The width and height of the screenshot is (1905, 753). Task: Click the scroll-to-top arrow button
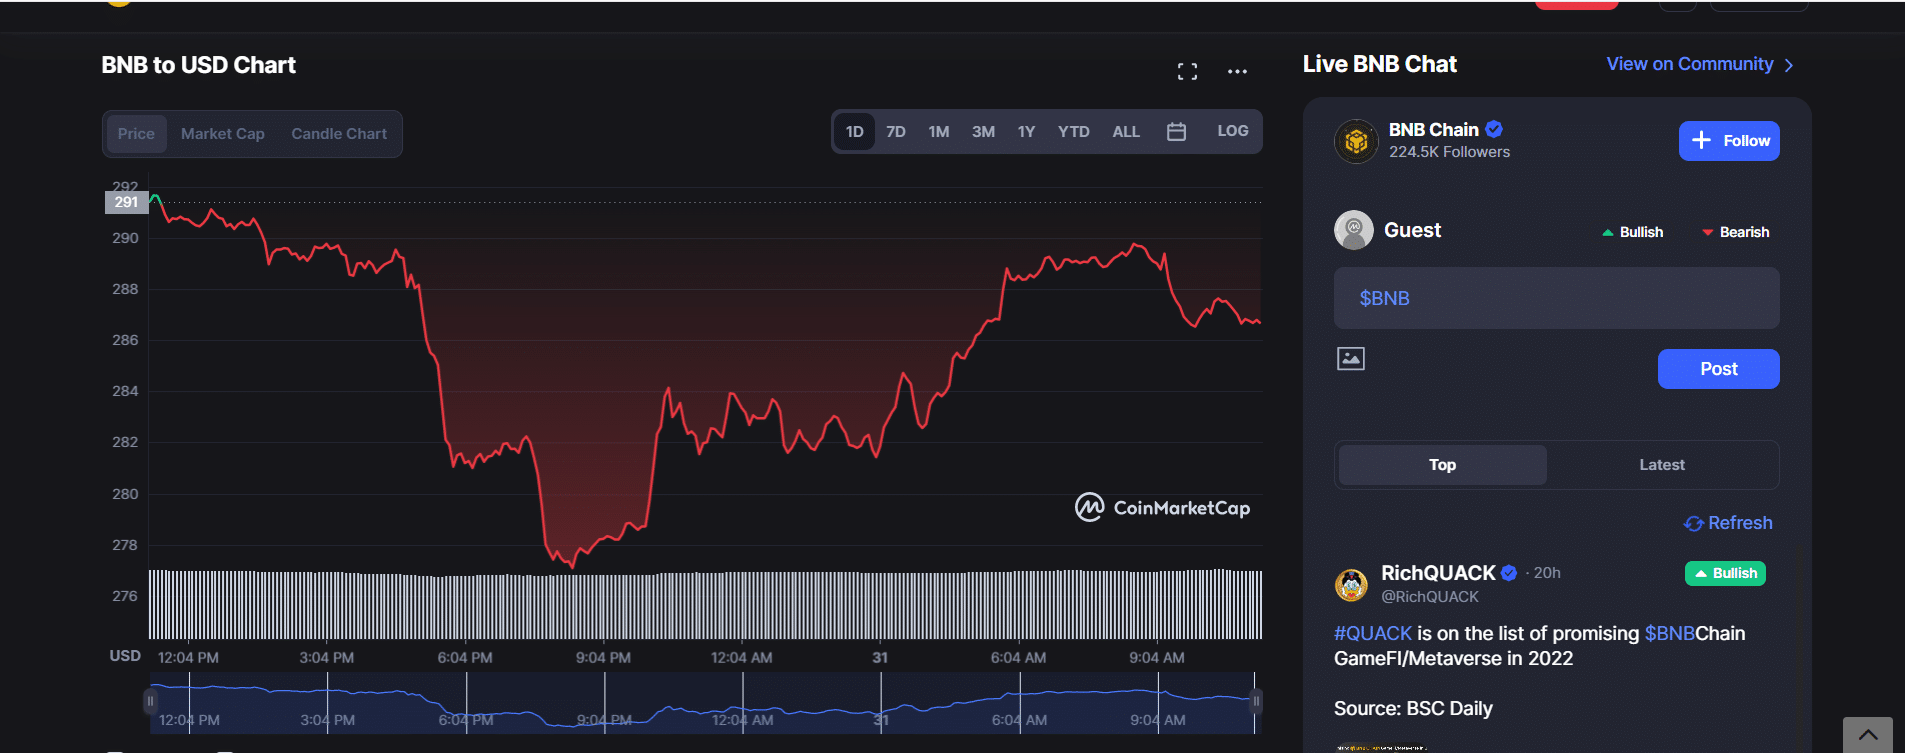coord(1868,734)
